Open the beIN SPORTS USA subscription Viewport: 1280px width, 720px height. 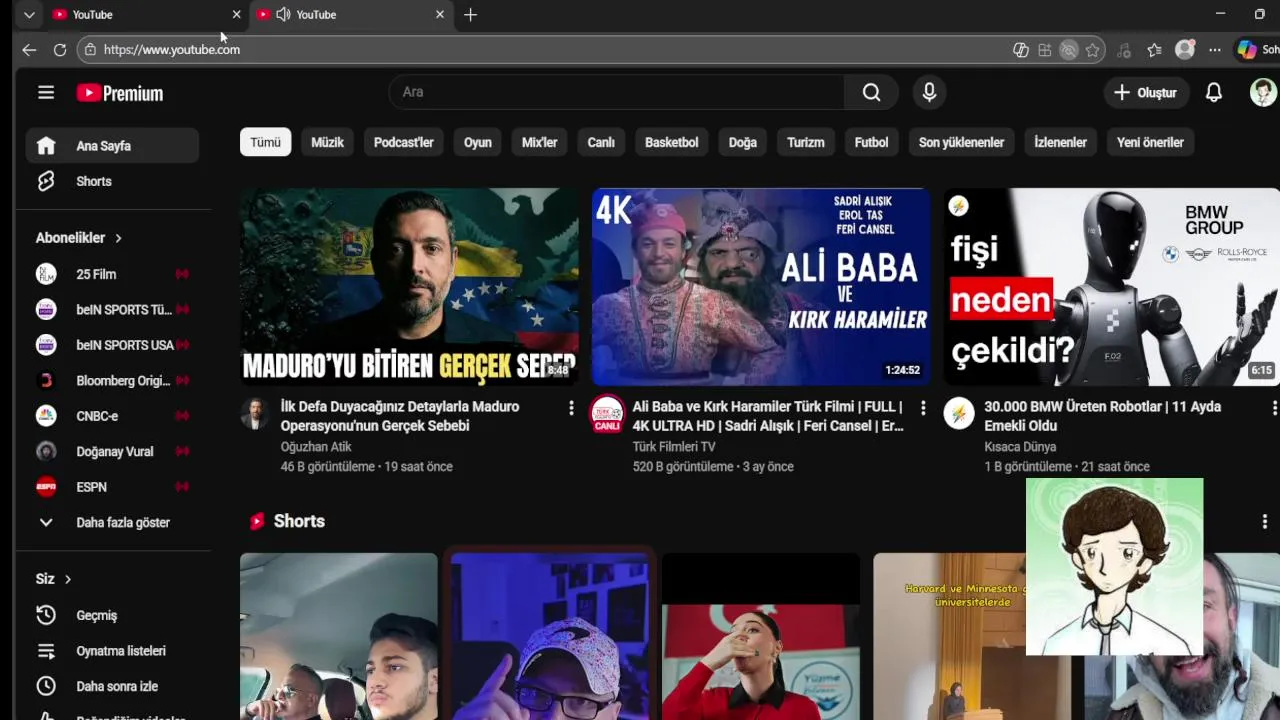point(112,345)
